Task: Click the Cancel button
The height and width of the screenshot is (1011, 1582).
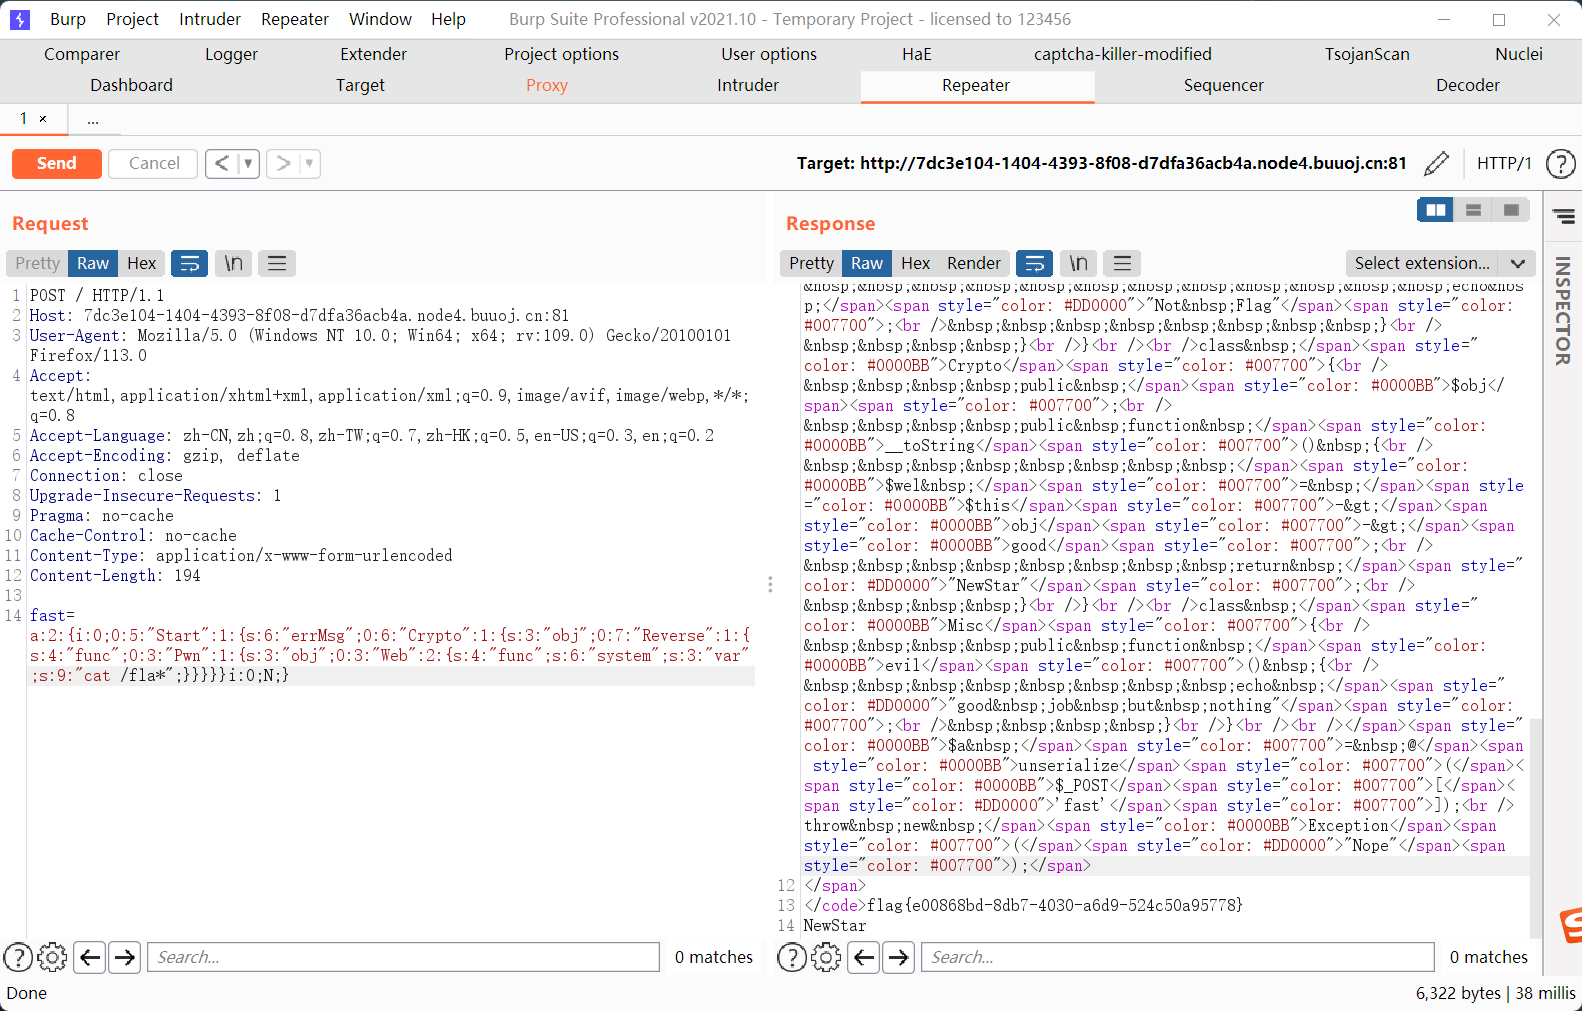Action: click(154, 163)
